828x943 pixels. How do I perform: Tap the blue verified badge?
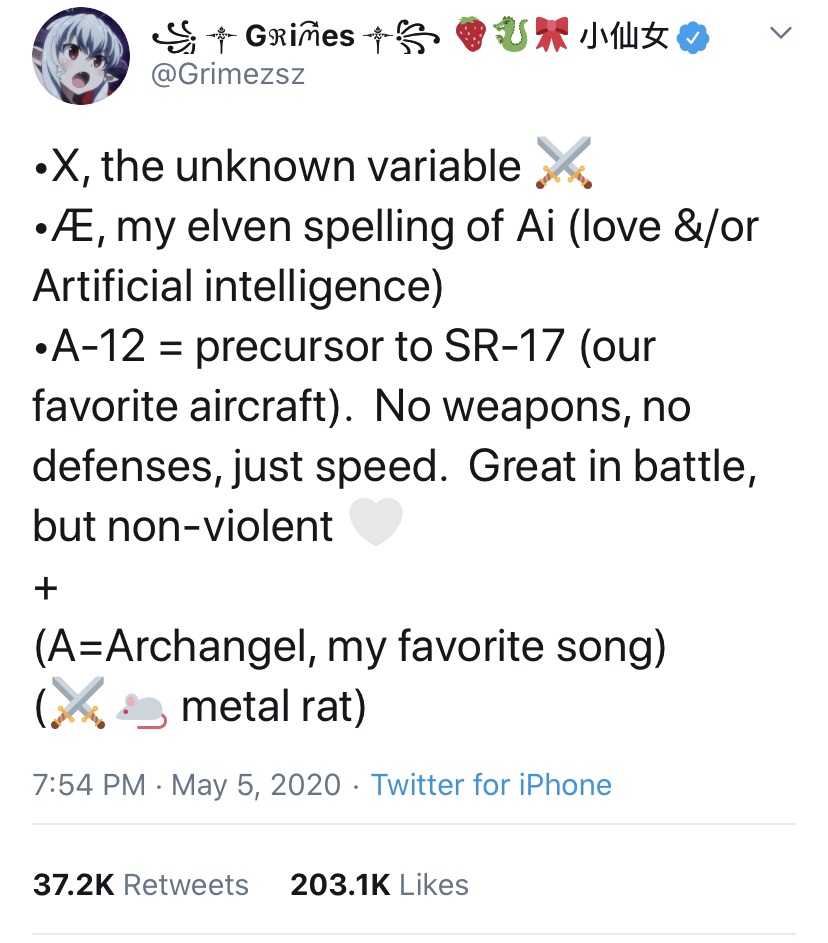click(693, 38)
